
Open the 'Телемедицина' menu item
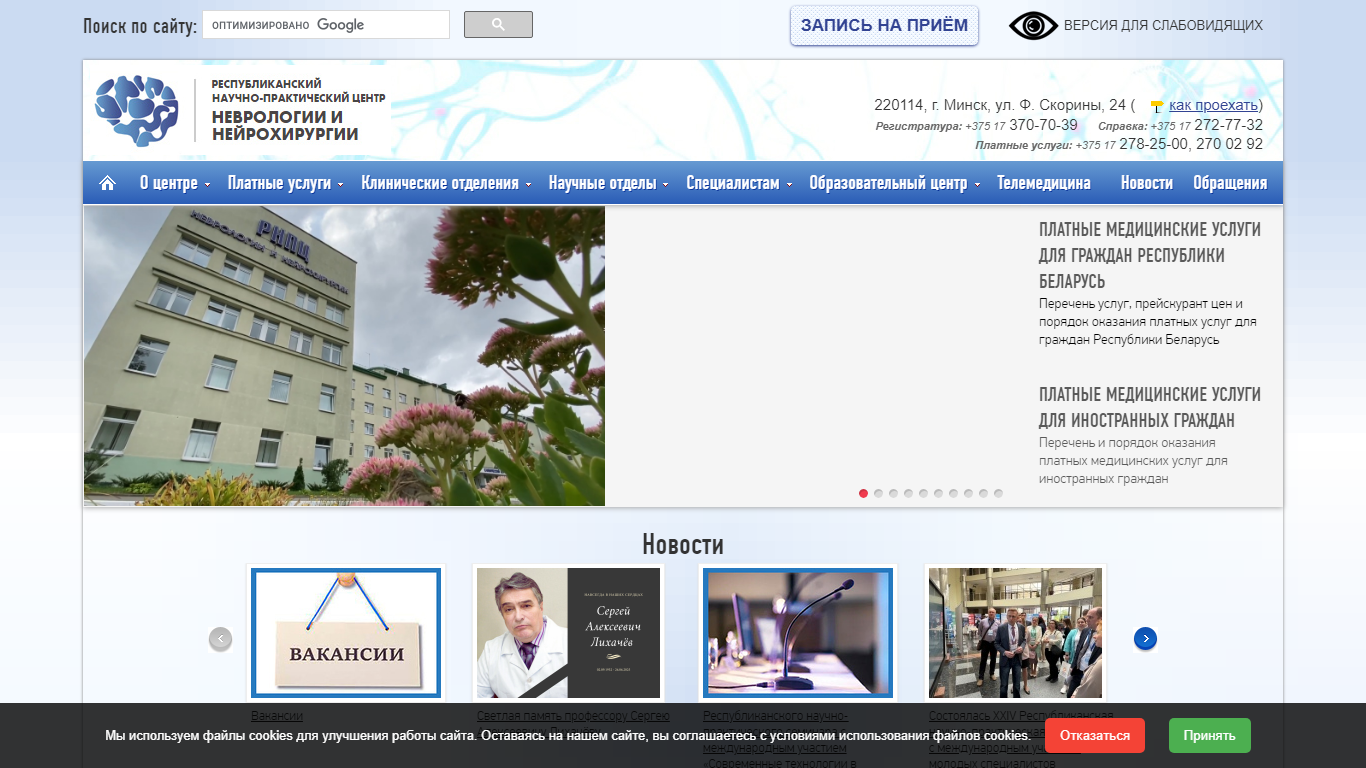1044,183
